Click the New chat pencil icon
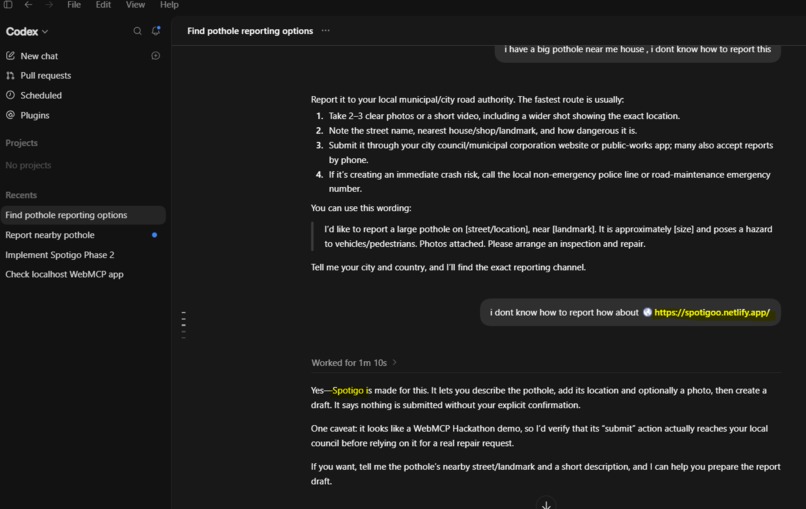This screenshot has height=509, width=806. [x=10, y=56]
